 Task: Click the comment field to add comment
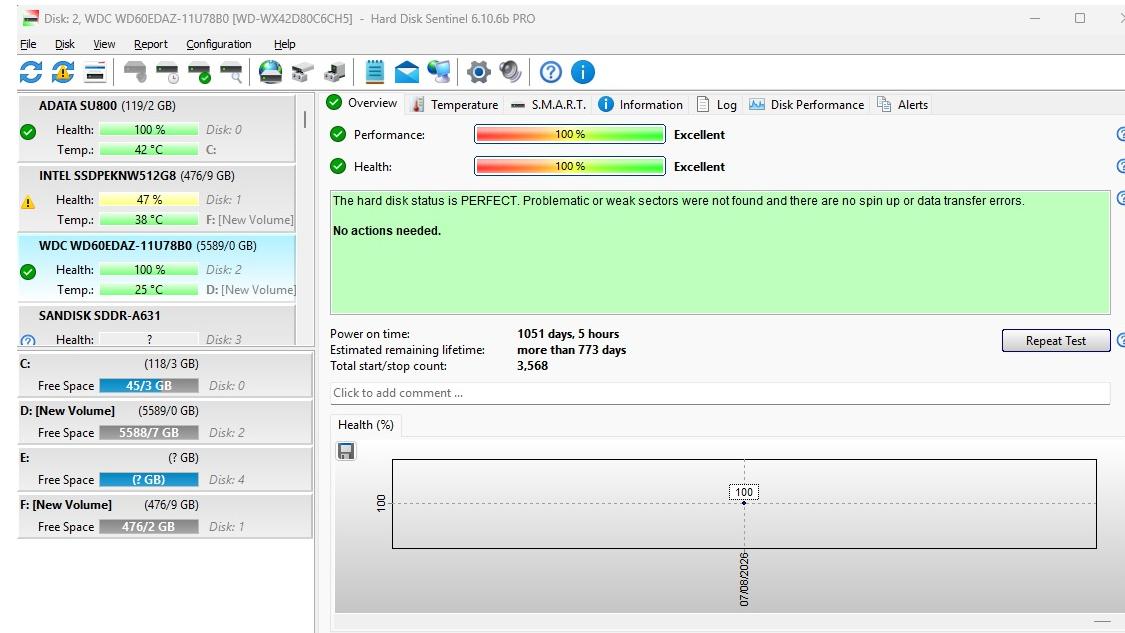(720, 393)
